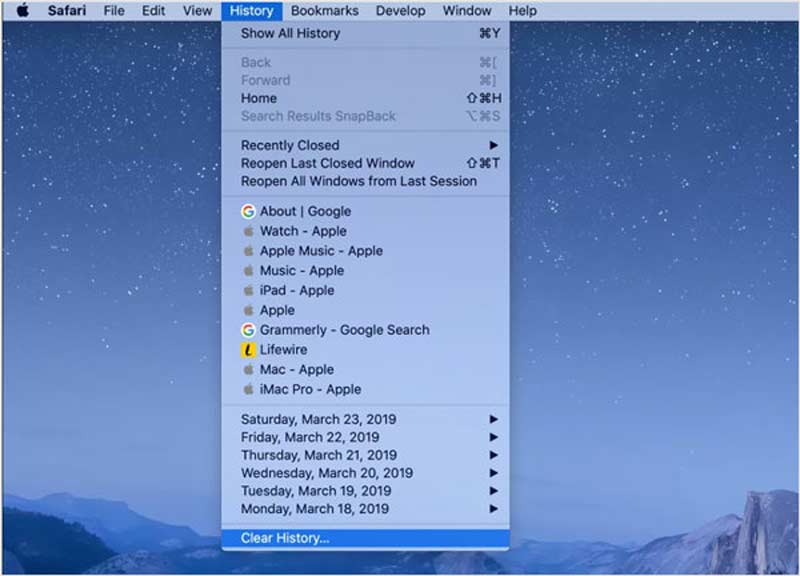Open the Help menu

click(x=522, y=11)
